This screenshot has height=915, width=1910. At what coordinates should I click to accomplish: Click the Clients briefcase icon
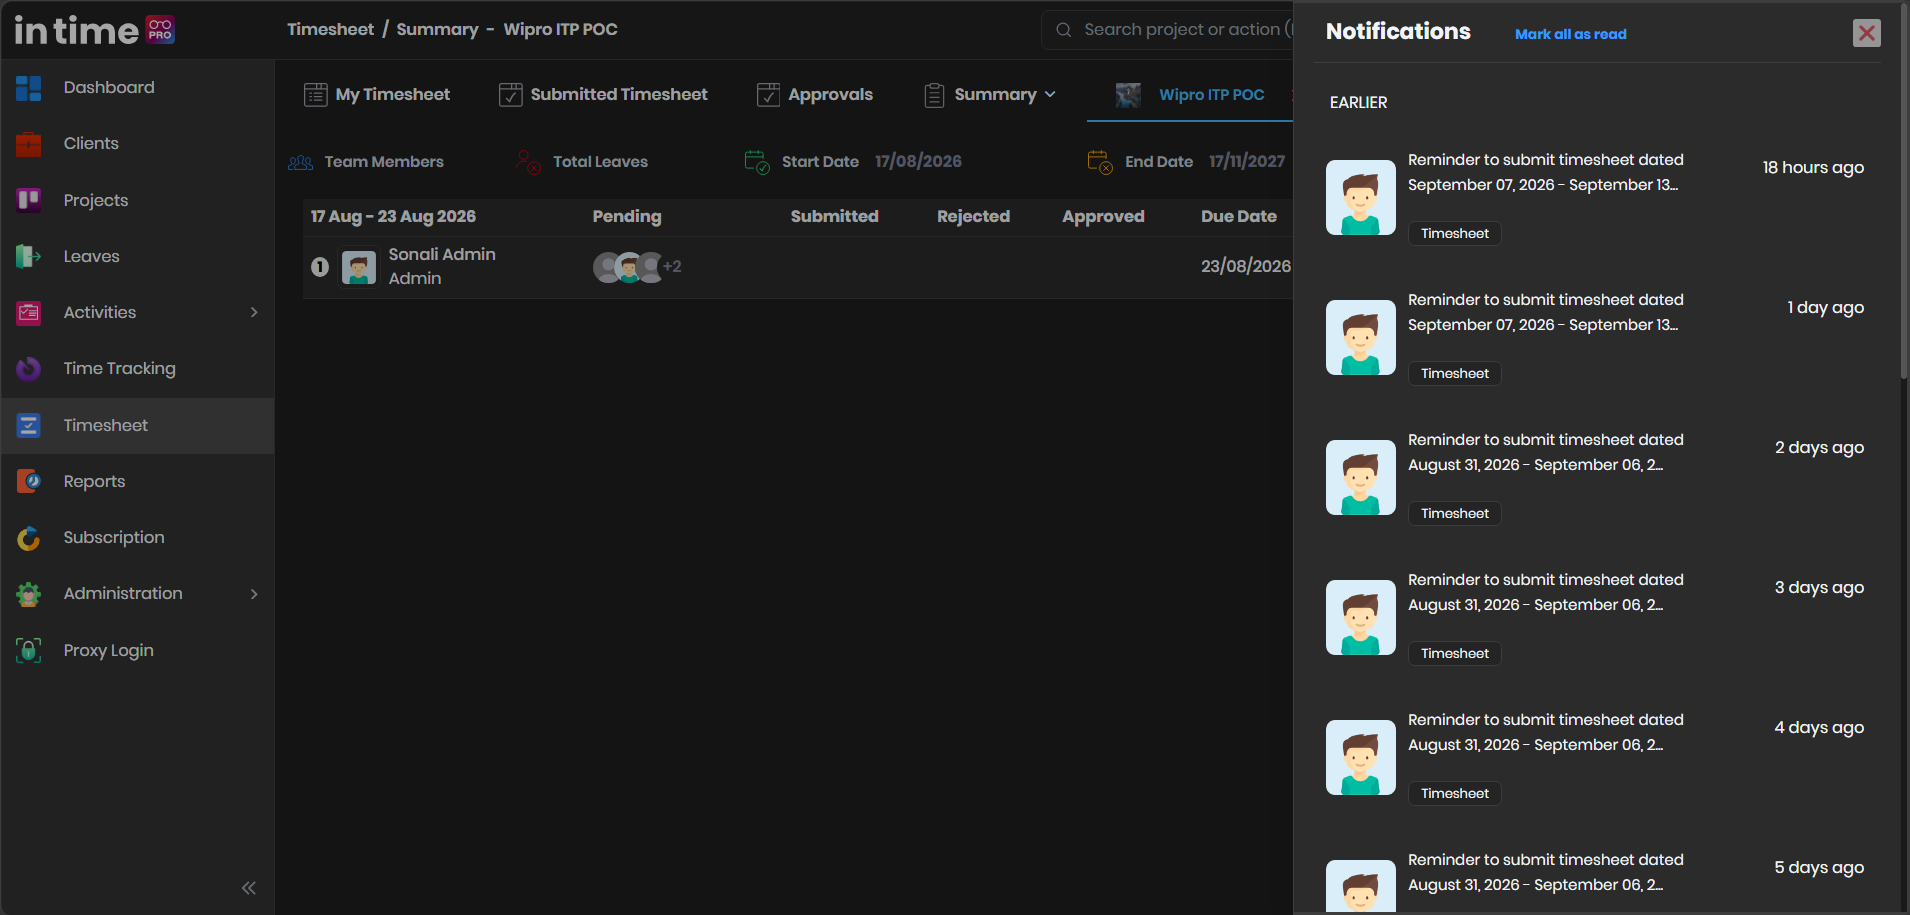29,144
